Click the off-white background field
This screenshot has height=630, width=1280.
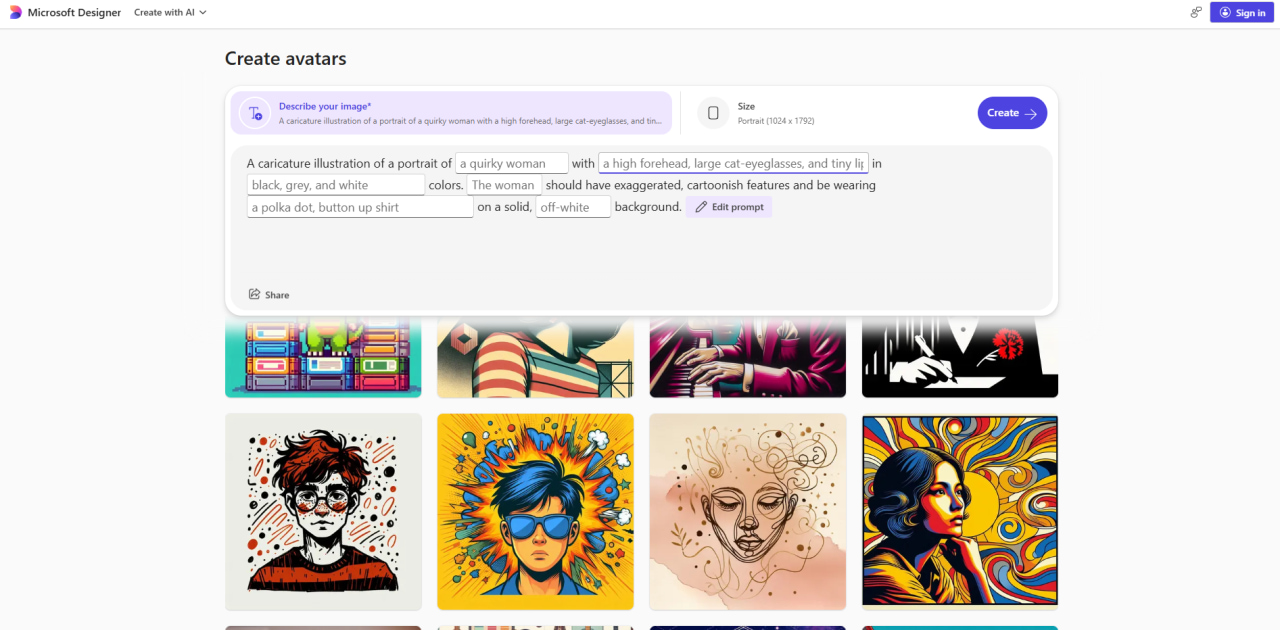(x=573, y=207)
